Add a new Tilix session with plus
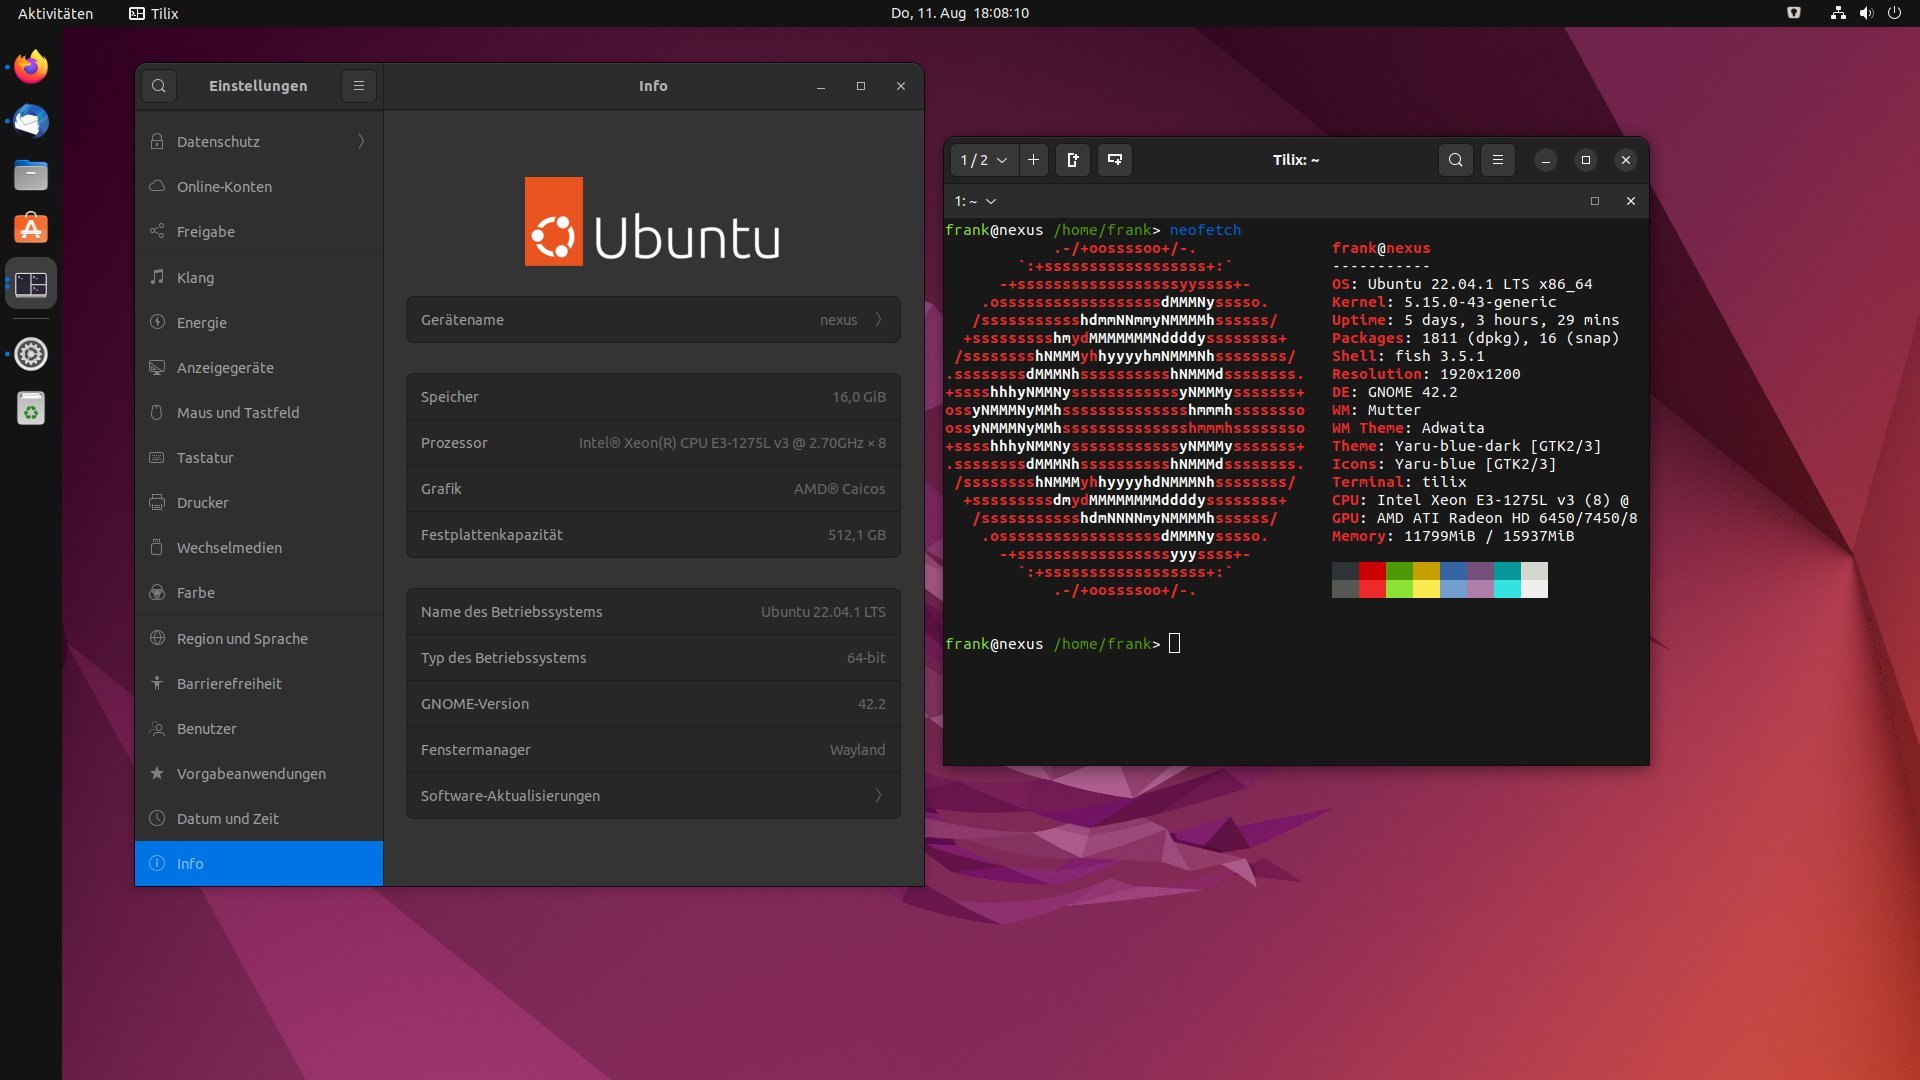Screen dimensions: 1920x1080 pyautogui.click(x=1033, y=160)
